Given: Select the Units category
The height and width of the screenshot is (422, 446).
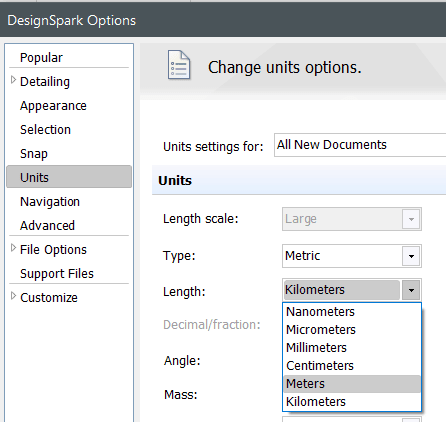Looking at the screenshot, I should pyautogui.click(x=69, y=177).
